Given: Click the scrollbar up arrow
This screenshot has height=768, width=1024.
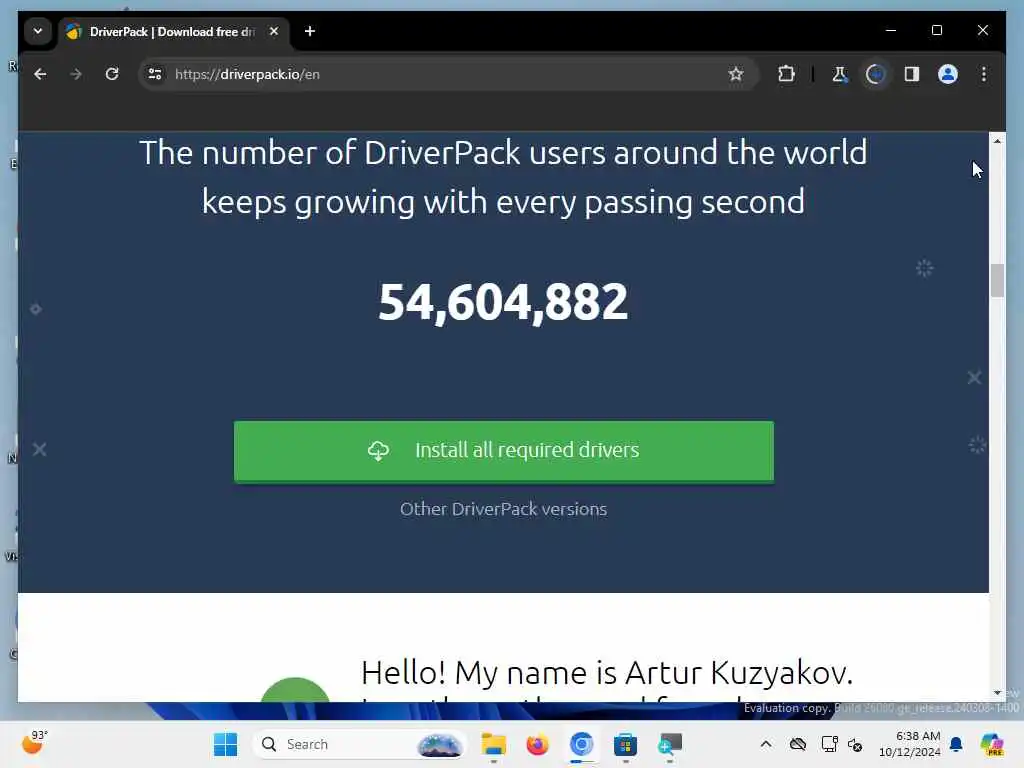Looking at the screenshot, I should coord(997,141).
